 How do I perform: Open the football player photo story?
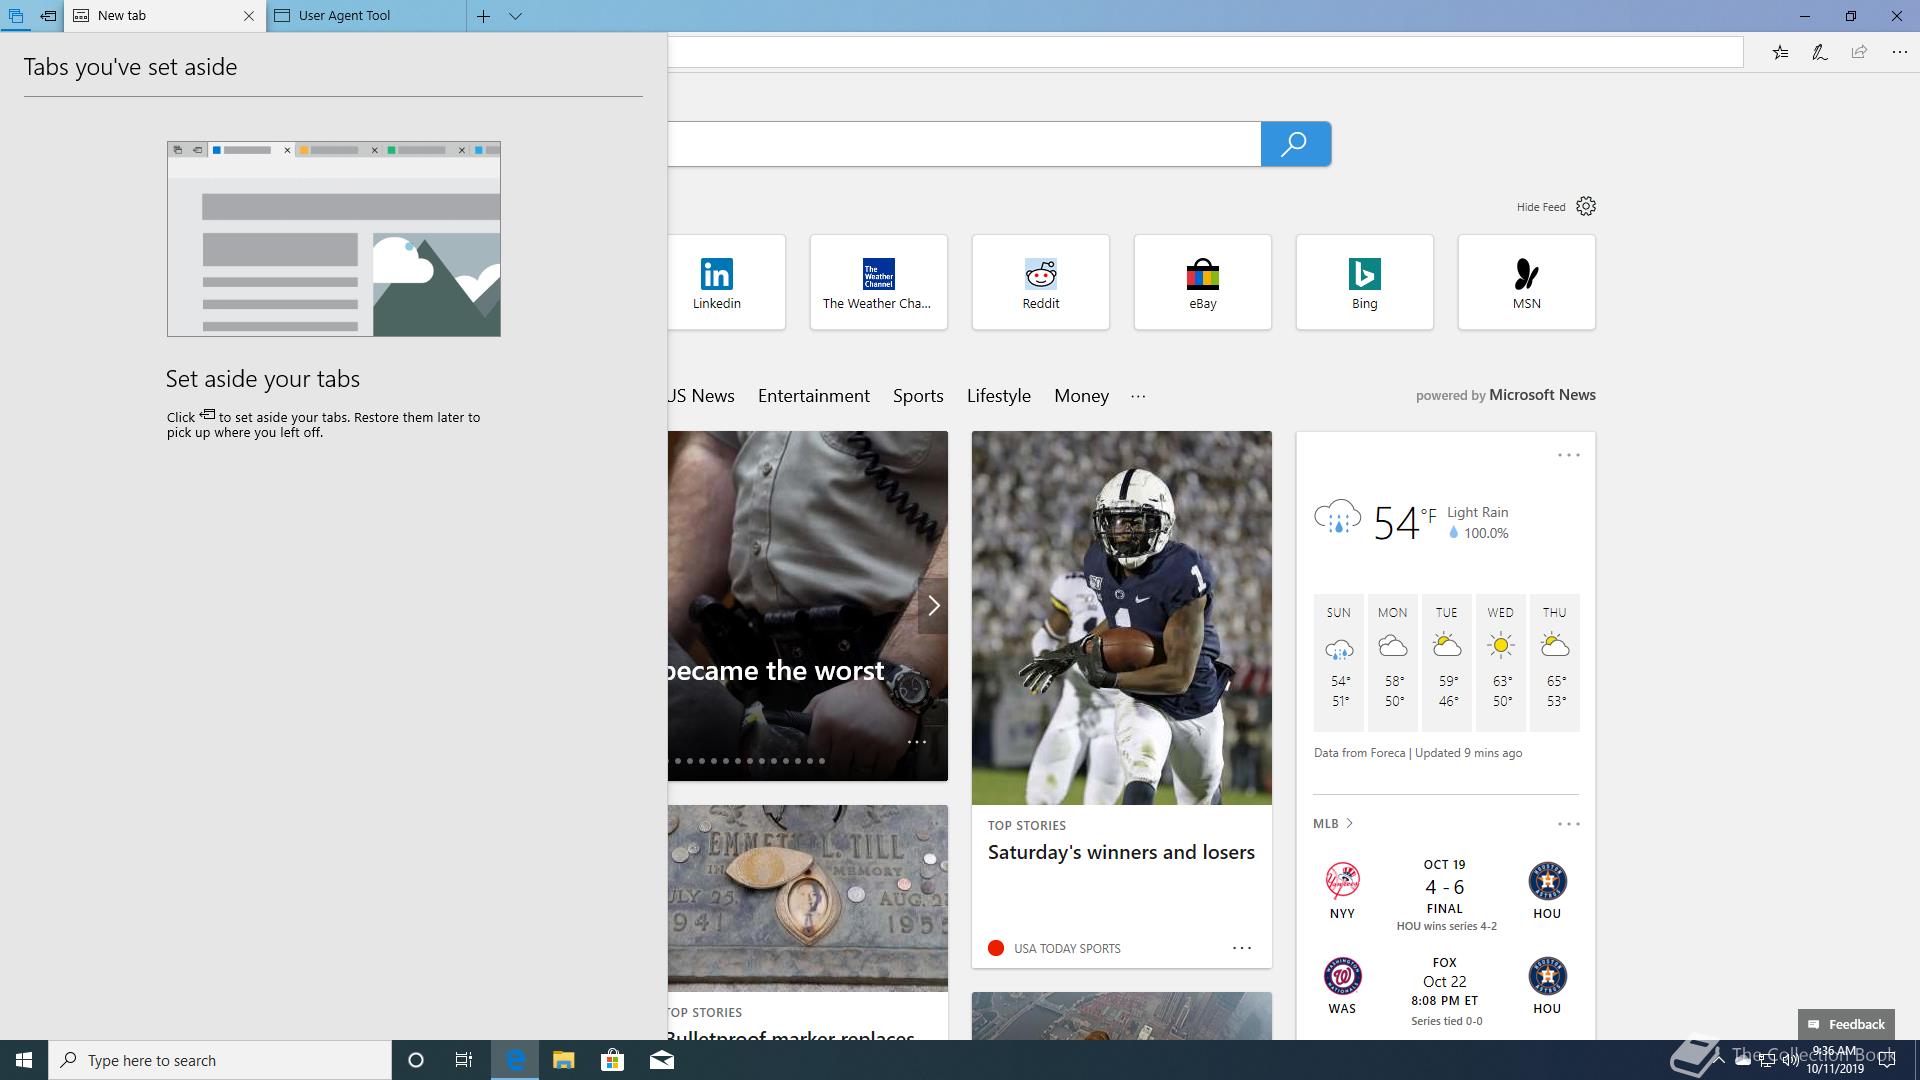coord(1121,618)
